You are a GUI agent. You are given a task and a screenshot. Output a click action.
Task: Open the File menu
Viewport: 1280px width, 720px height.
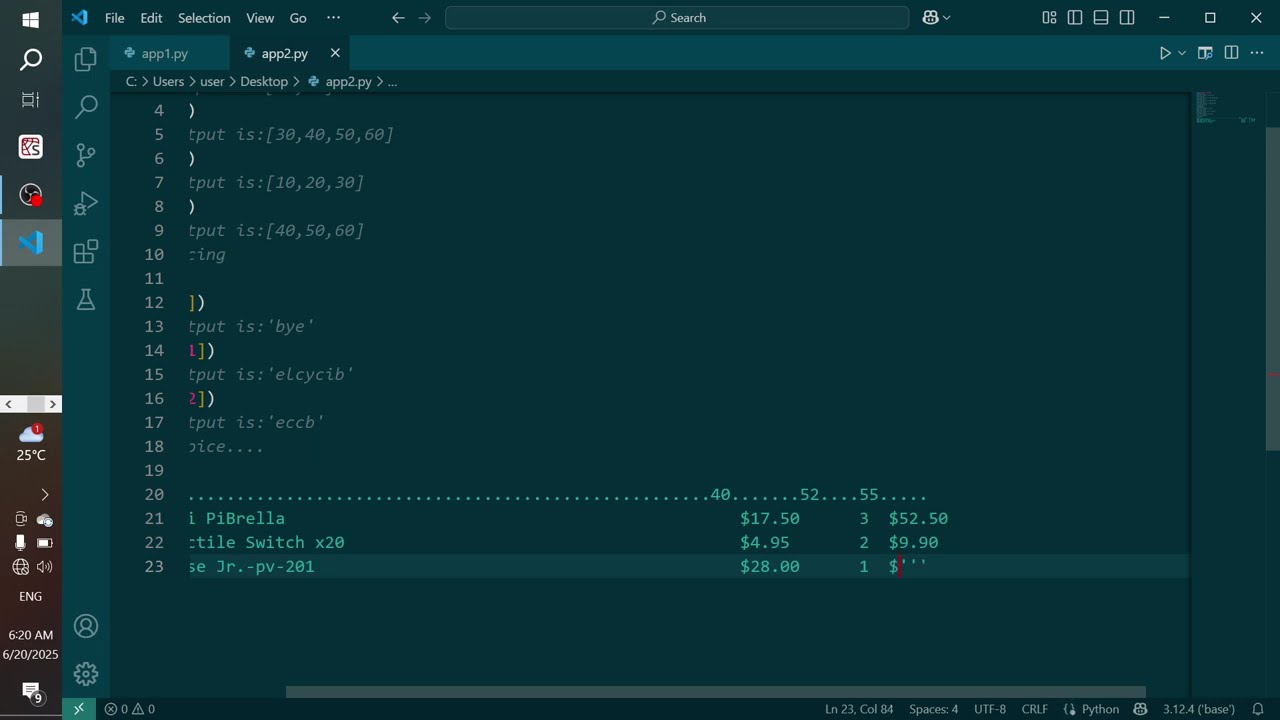point(115,18)
